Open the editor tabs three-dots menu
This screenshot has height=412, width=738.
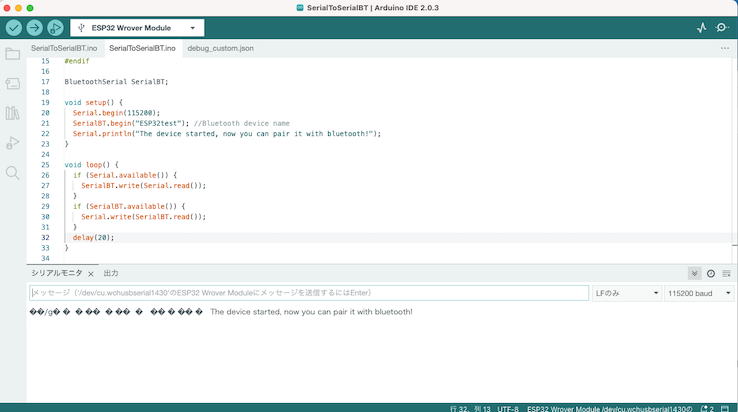725,48
